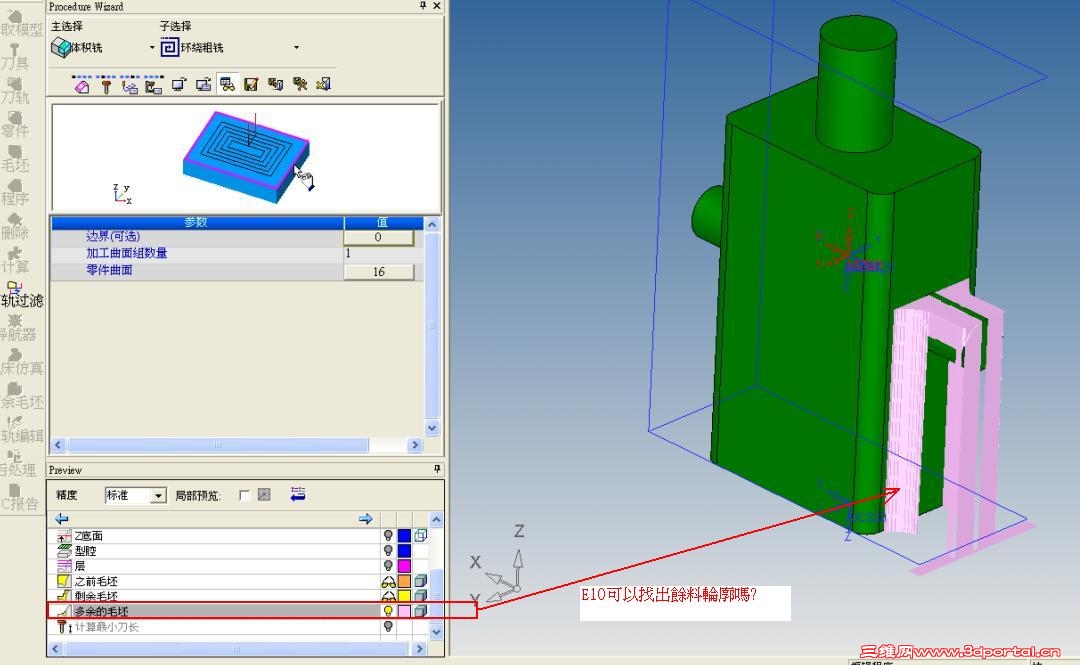Screen dimensions: 1080x665
Task: Click the blue color swatch for Z底面
Action: pos(404,535)
